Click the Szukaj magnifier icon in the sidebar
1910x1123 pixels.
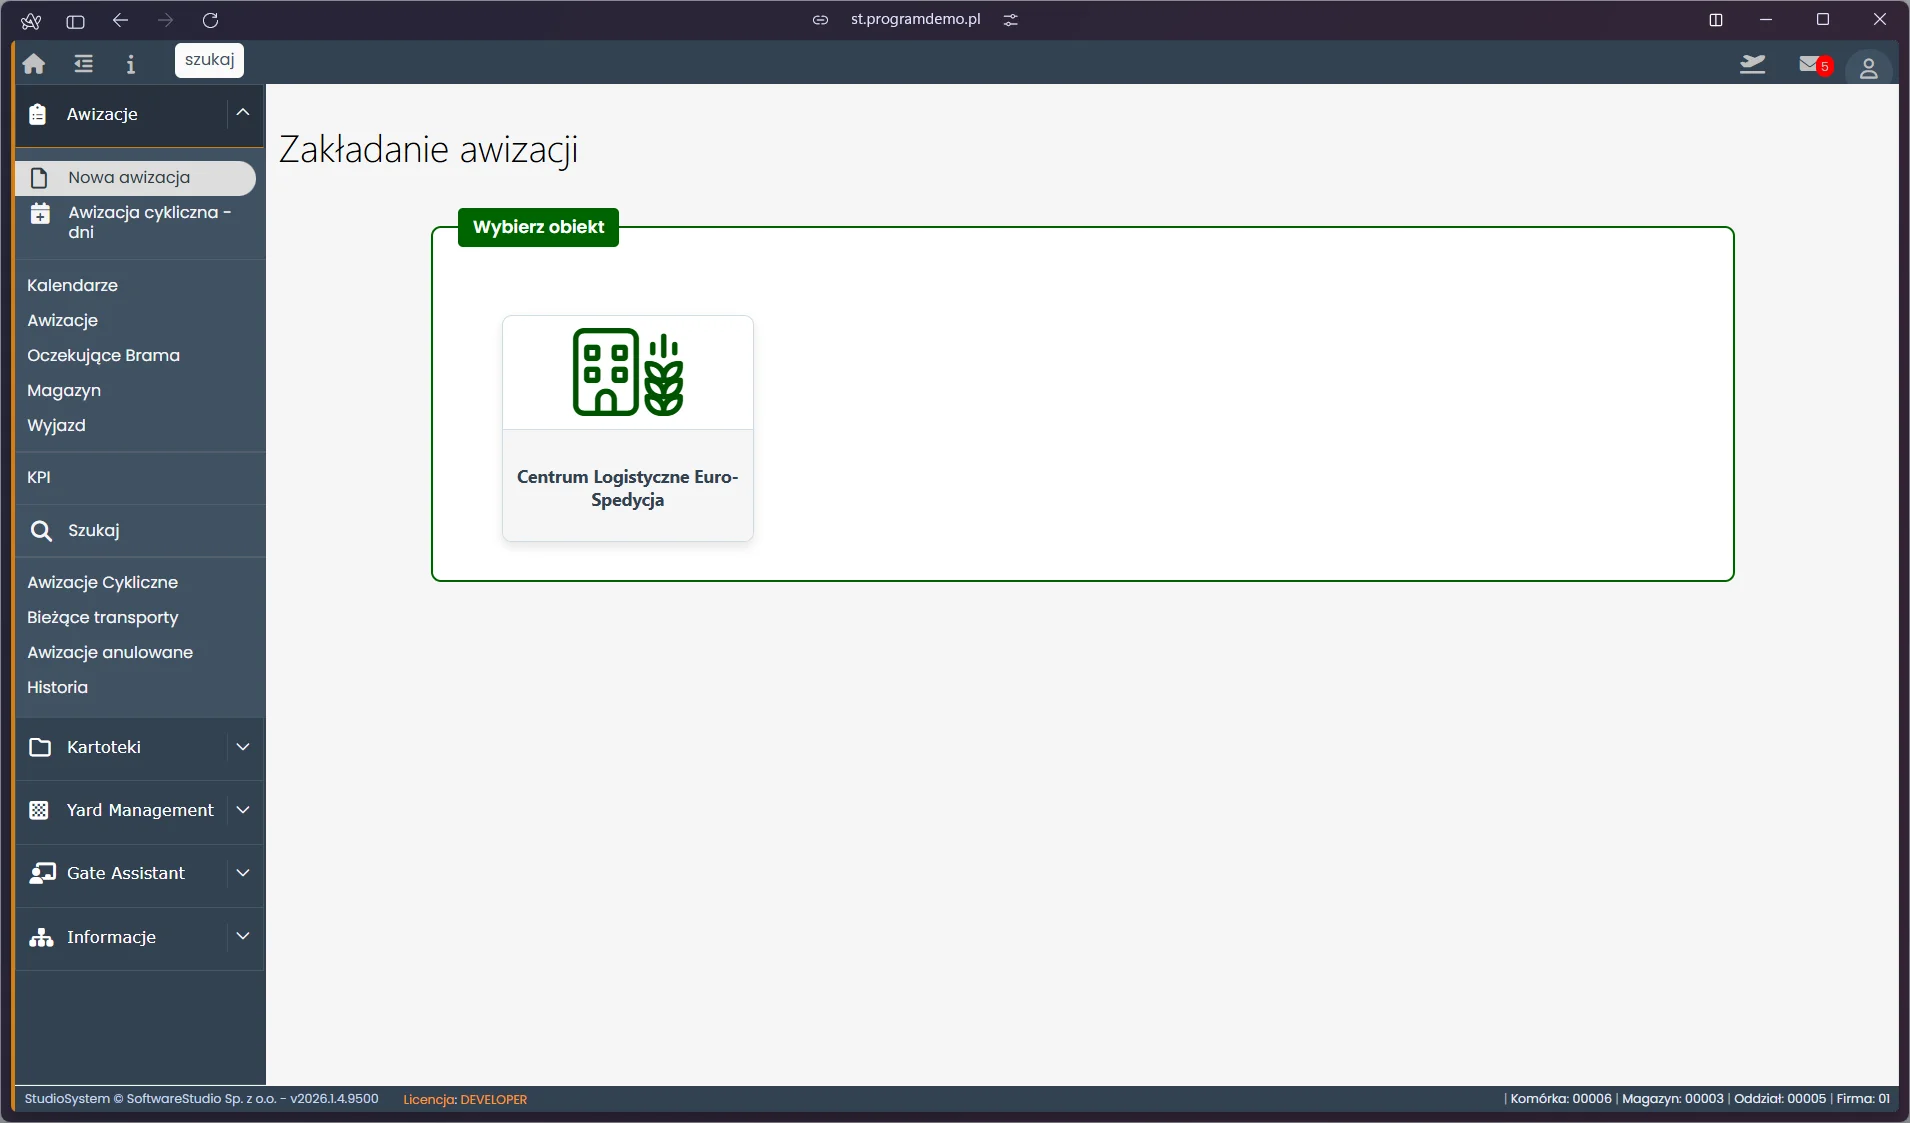(x=41, y=531)
